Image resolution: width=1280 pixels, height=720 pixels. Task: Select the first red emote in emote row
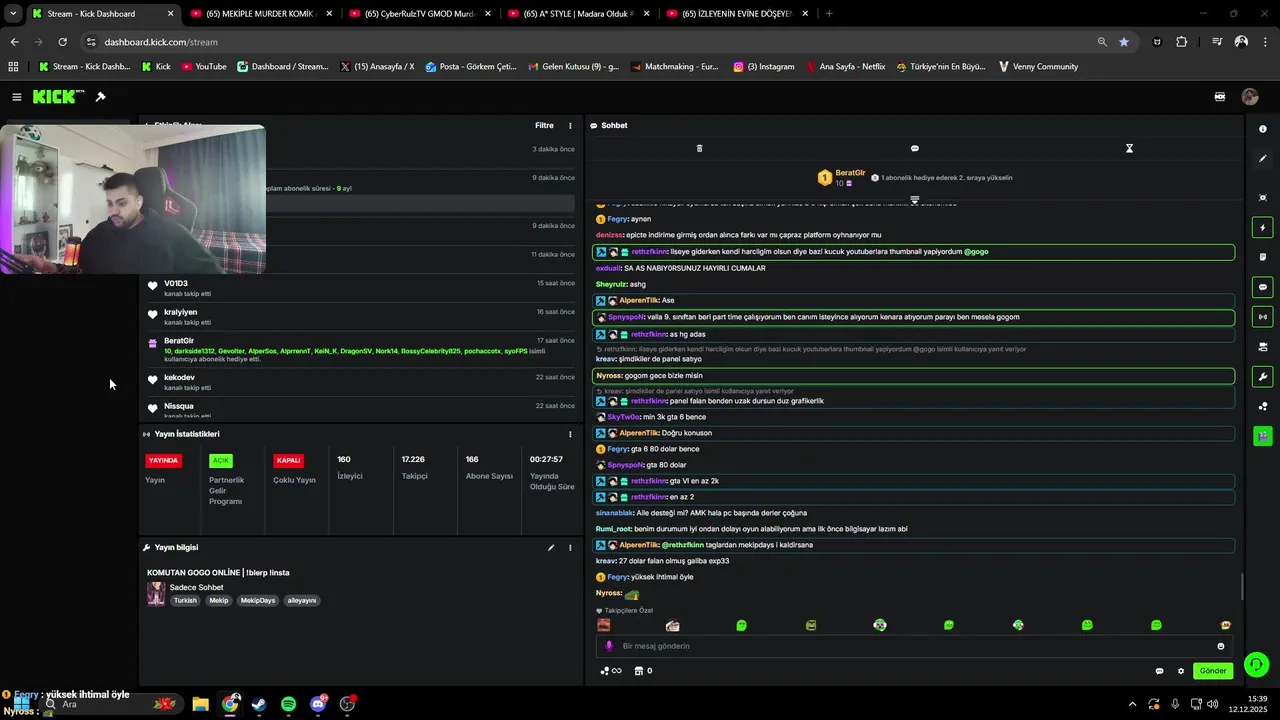tap(603, 625)
